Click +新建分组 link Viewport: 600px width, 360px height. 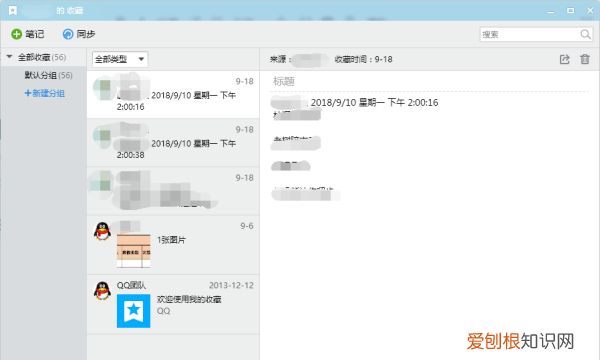[45, 93]
